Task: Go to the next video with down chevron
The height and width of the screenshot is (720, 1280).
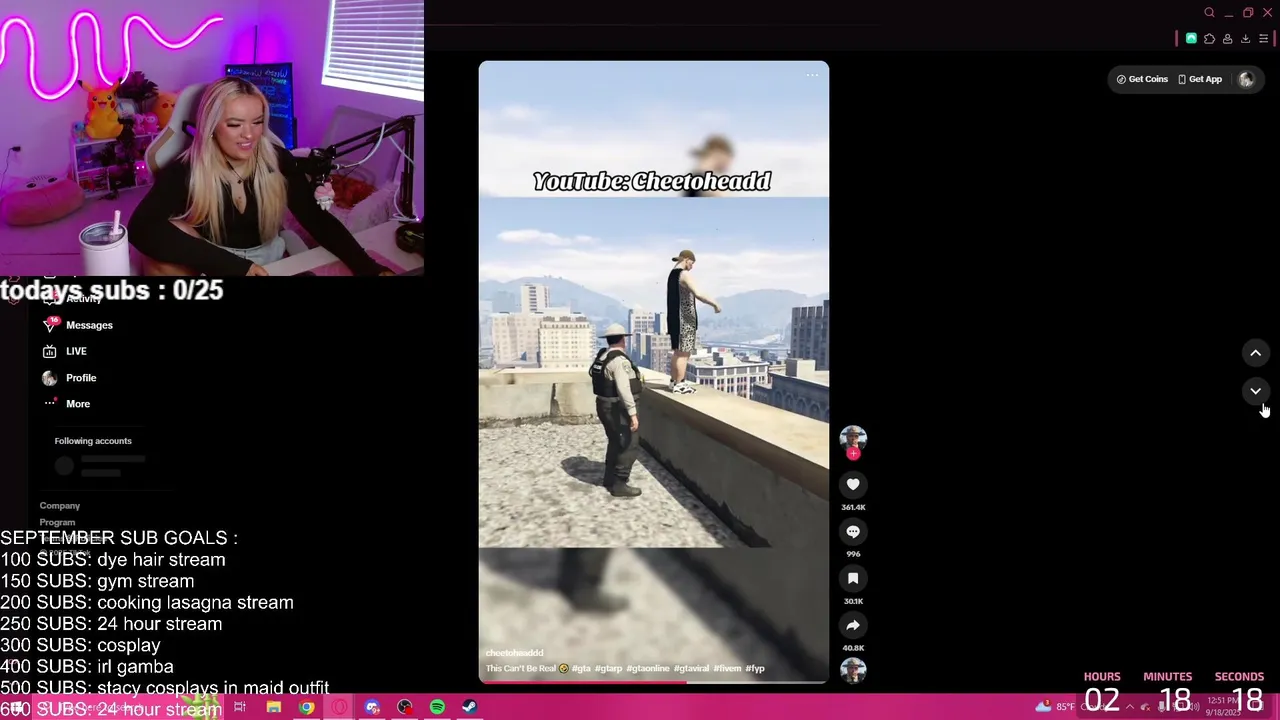Action: pyautogui.click(x=1256, y=391)
